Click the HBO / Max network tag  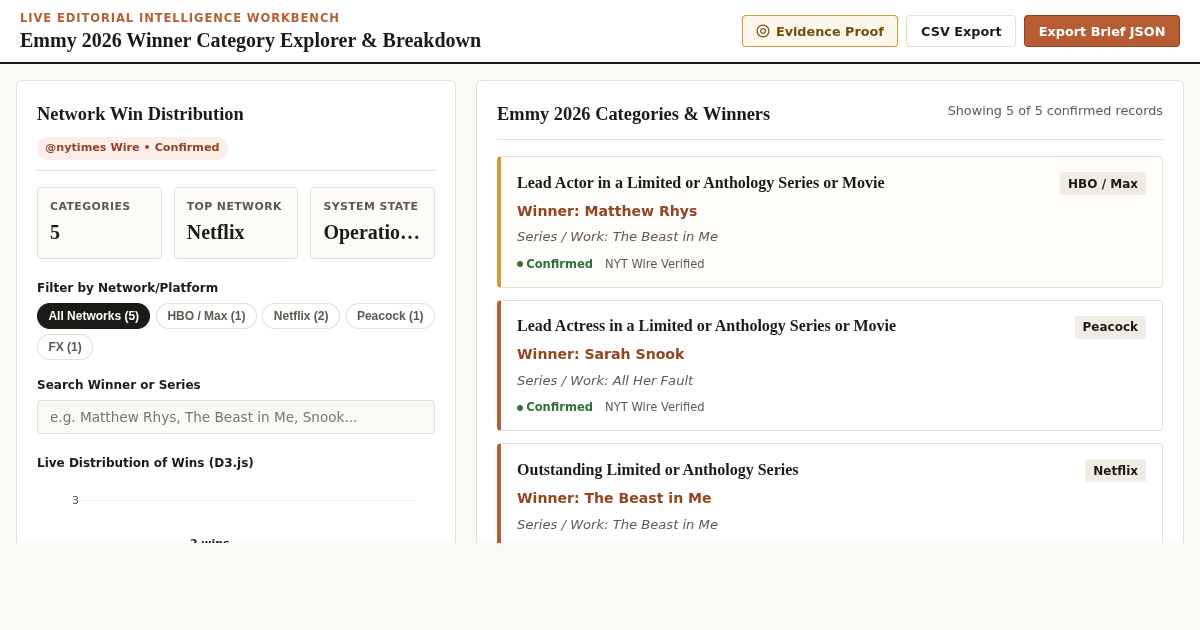[x=1103, y=184]
